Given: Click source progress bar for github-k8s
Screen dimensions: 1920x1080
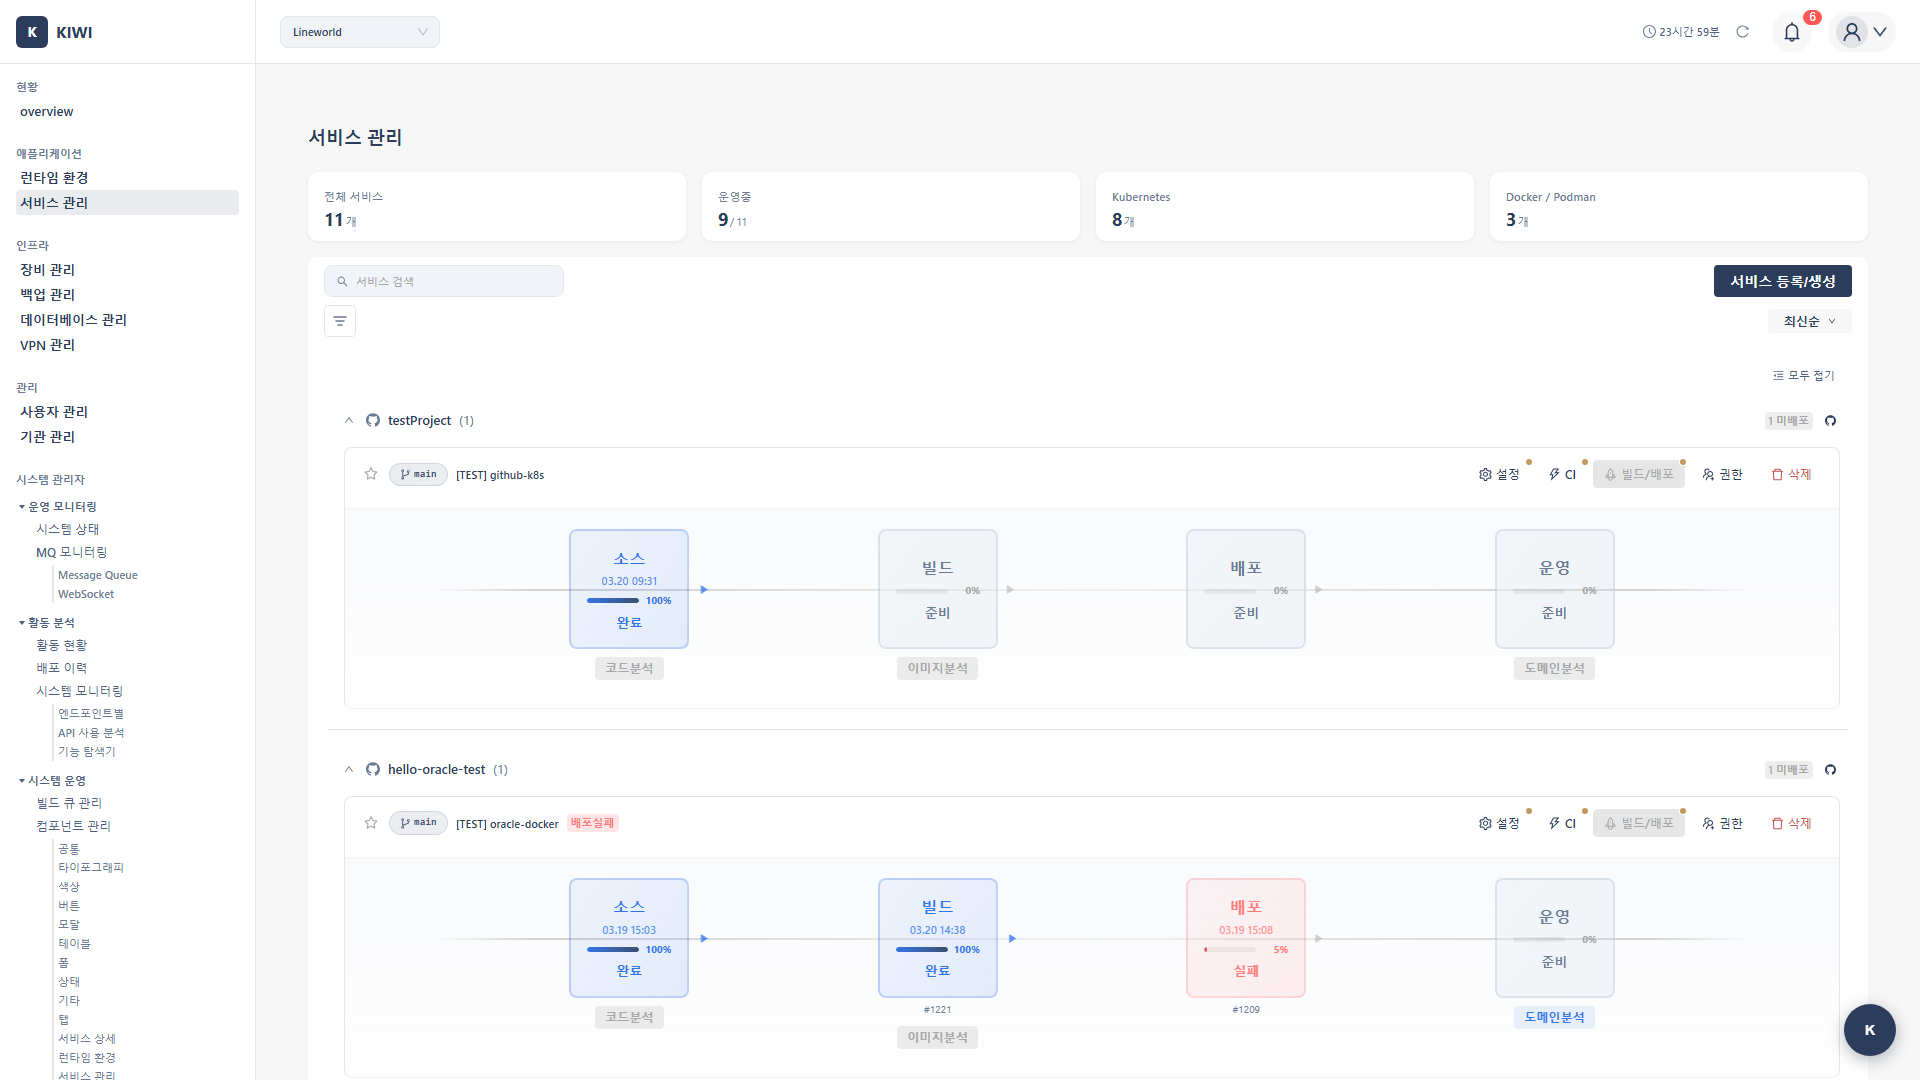Looking at the screenshot, I should 613,601.
